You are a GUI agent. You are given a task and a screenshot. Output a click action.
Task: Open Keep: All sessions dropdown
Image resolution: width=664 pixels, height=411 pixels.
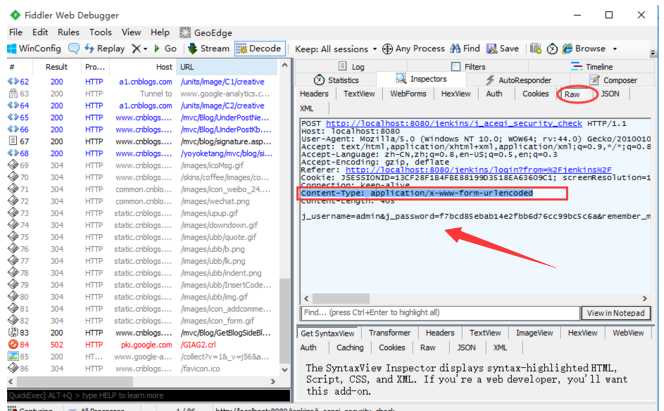(336, 49)
